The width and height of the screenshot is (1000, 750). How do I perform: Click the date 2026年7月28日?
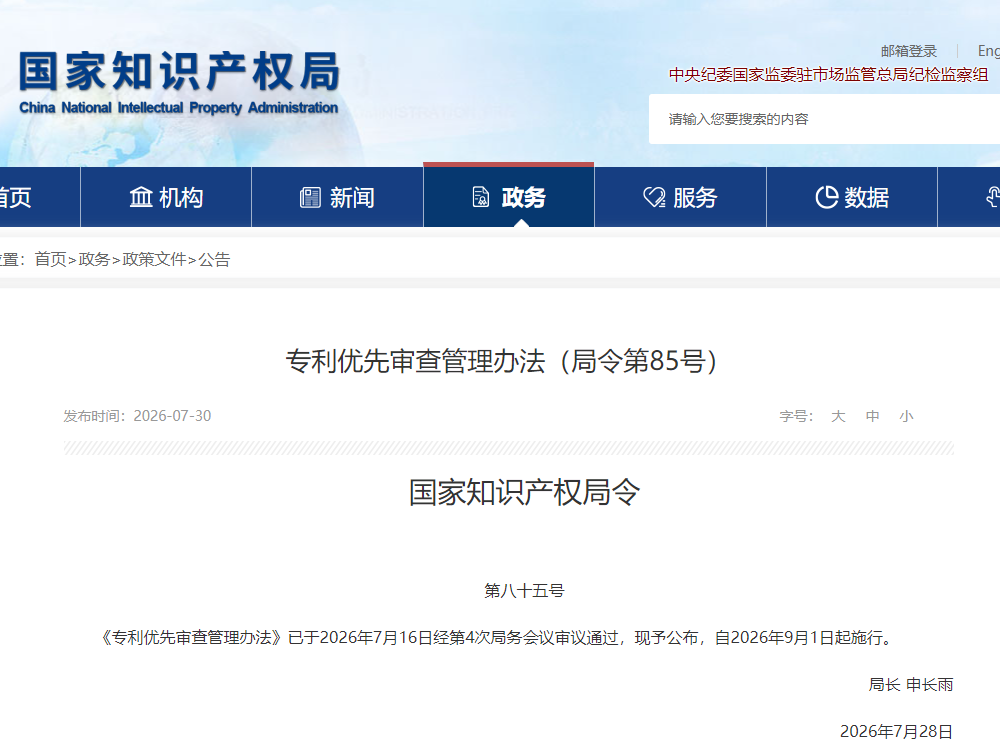point(897,731)
